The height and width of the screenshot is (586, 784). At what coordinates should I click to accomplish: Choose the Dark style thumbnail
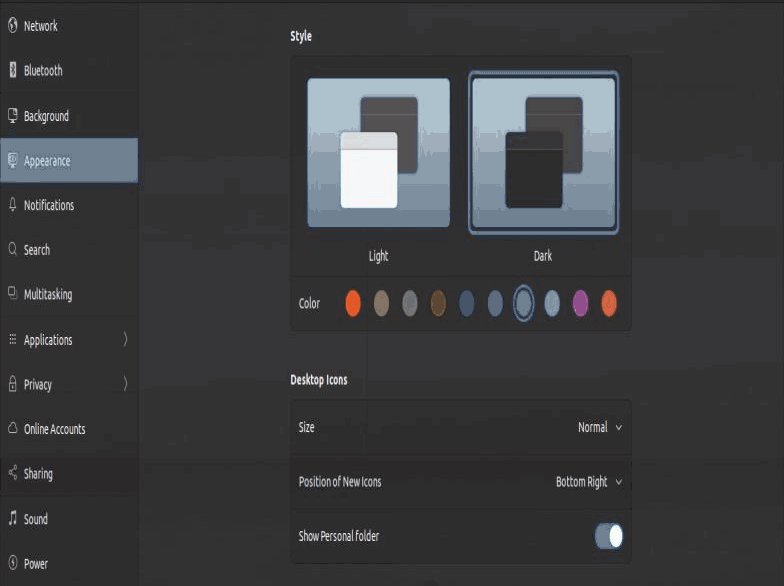[544, 152]
